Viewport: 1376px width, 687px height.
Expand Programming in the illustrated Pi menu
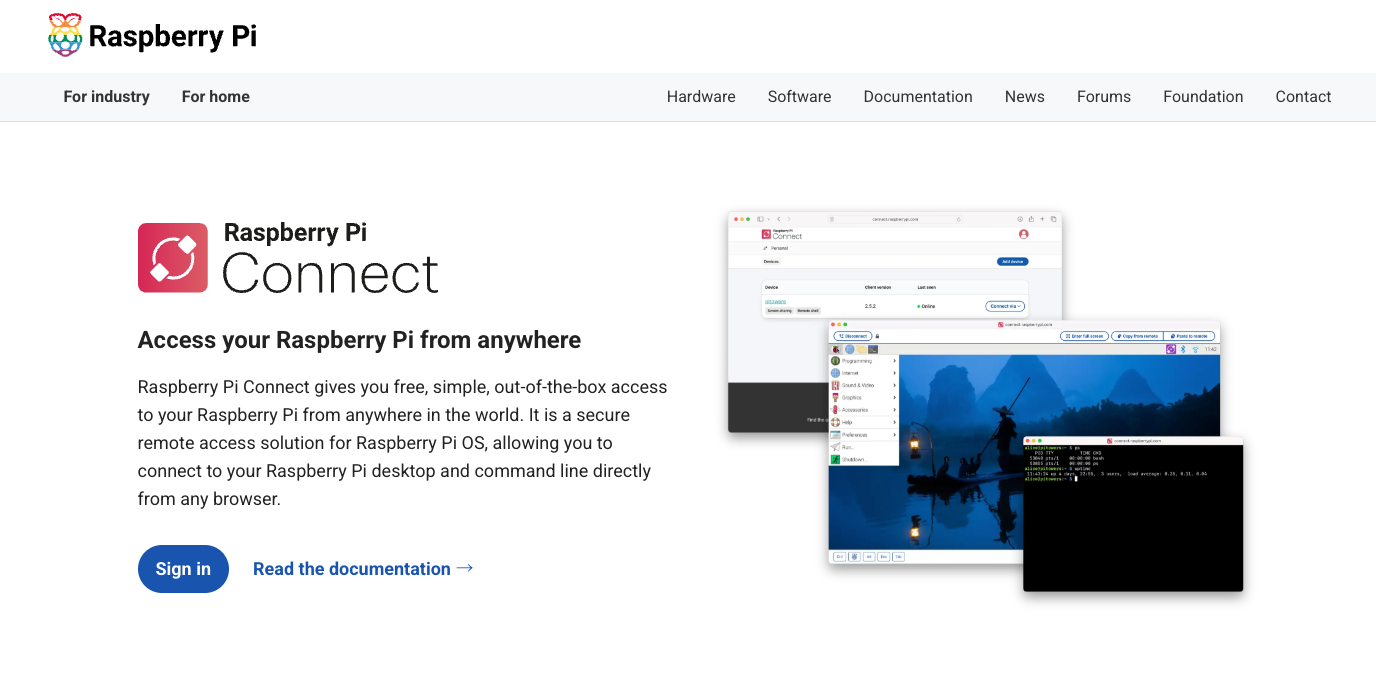click(864, 361)
